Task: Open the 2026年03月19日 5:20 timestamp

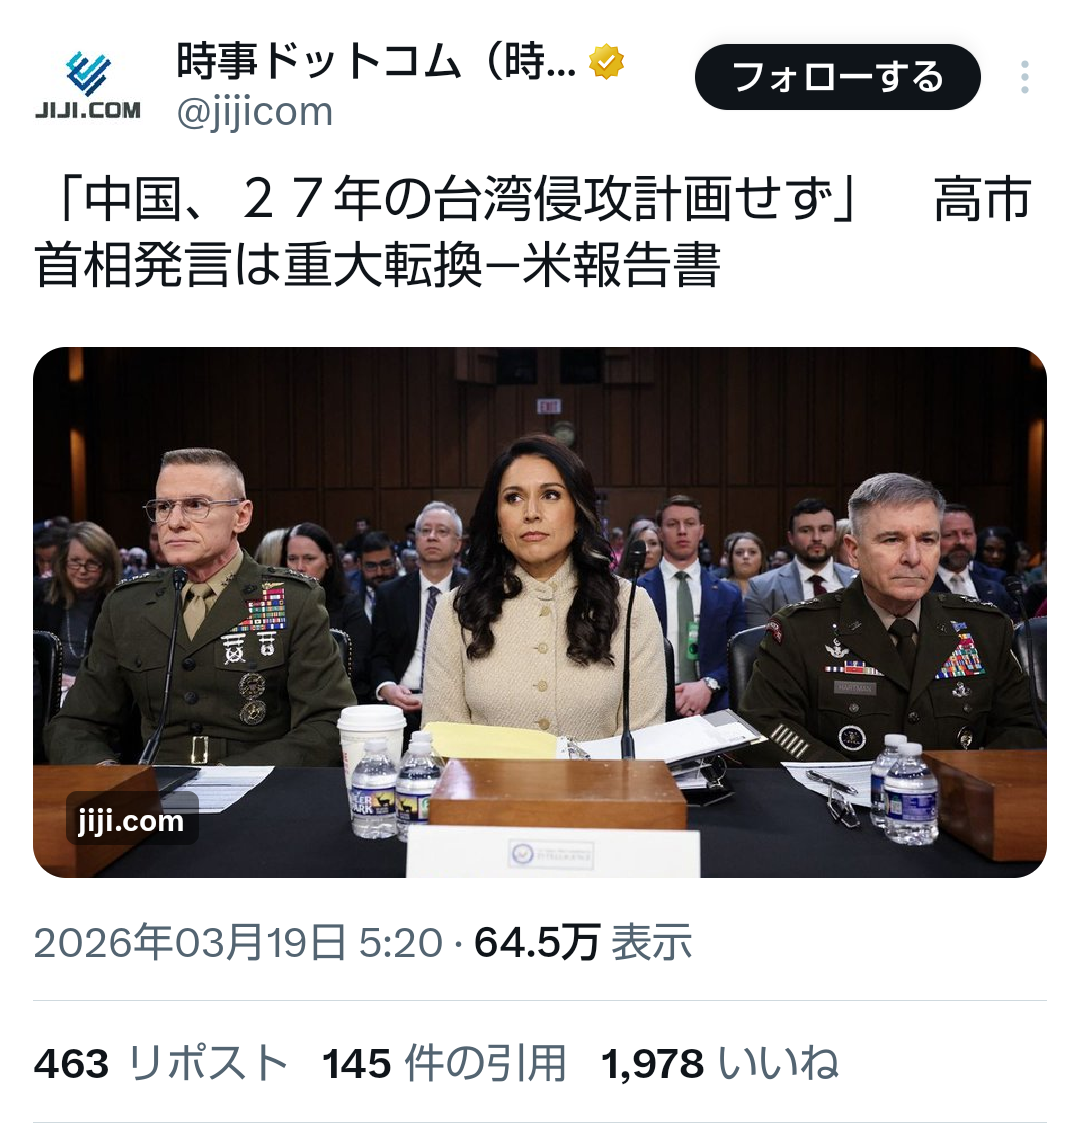Action: coord(238,943)
